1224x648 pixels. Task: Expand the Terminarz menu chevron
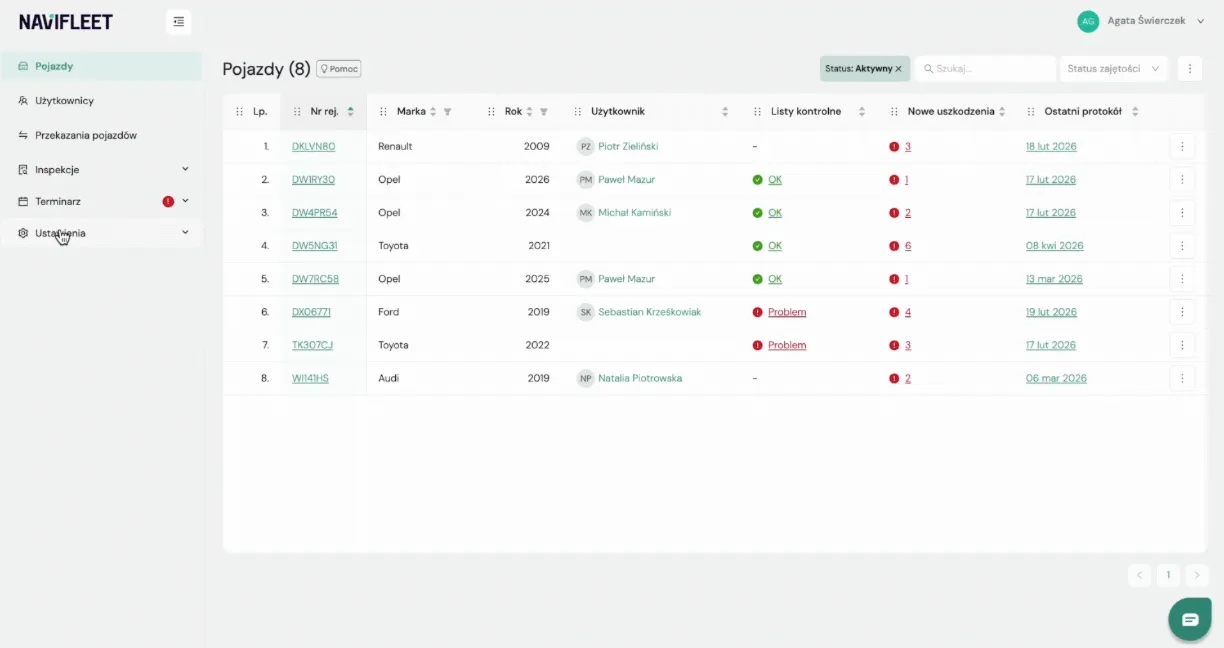pos(185,201)
